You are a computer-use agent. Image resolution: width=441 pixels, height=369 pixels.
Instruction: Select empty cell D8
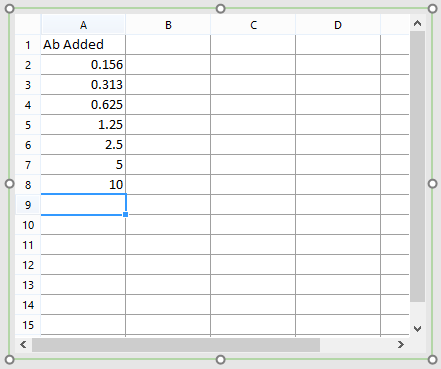coord(338,185)
